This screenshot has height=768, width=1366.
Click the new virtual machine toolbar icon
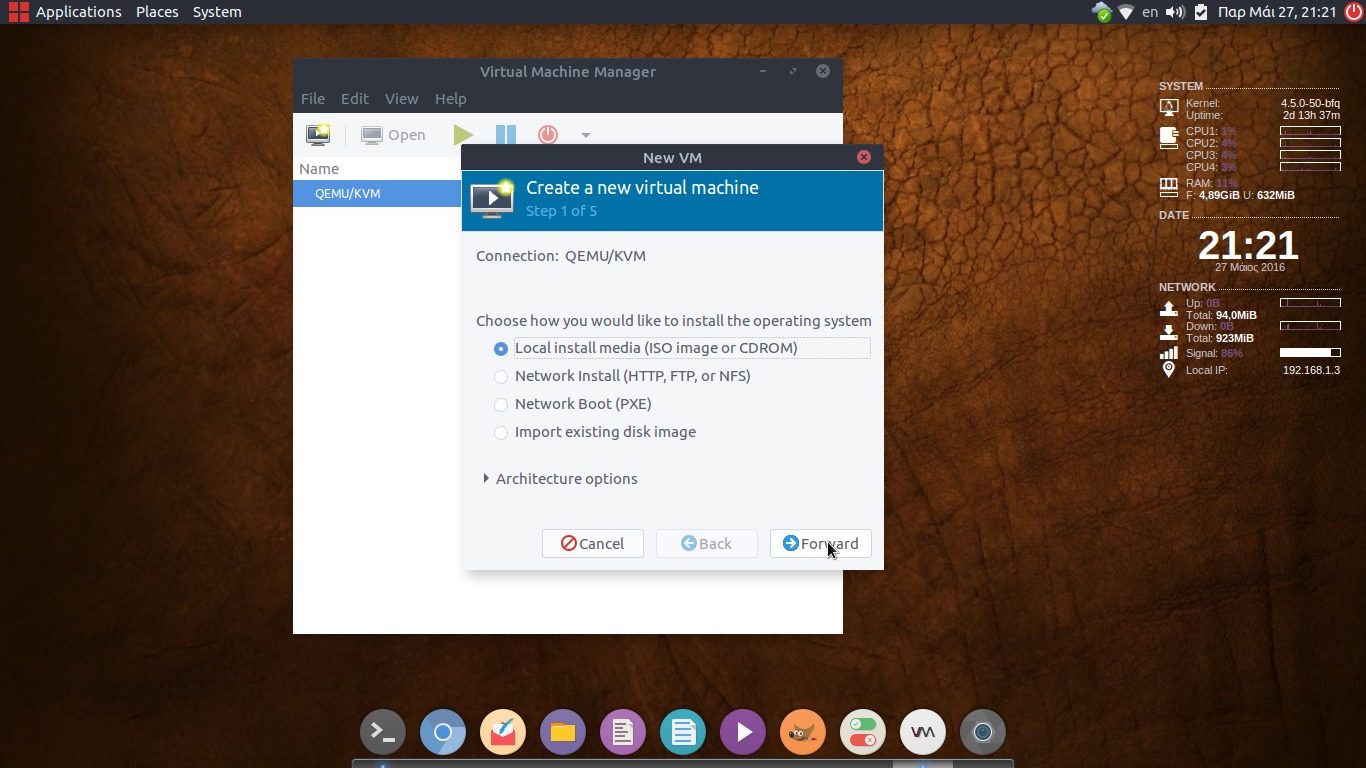pyautogui.click(x=318, y=135)
